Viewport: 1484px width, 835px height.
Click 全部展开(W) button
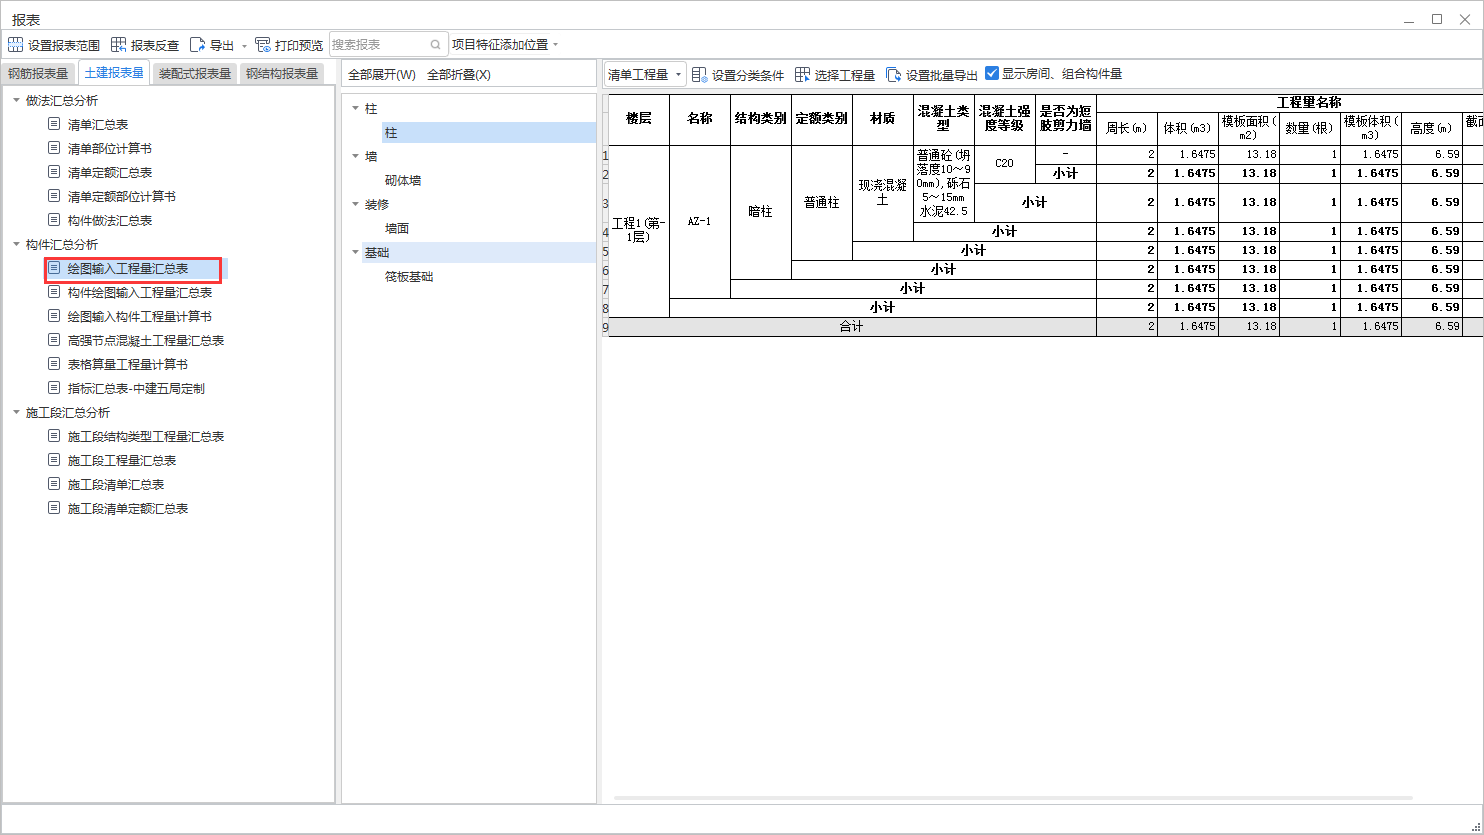point(382,75)
